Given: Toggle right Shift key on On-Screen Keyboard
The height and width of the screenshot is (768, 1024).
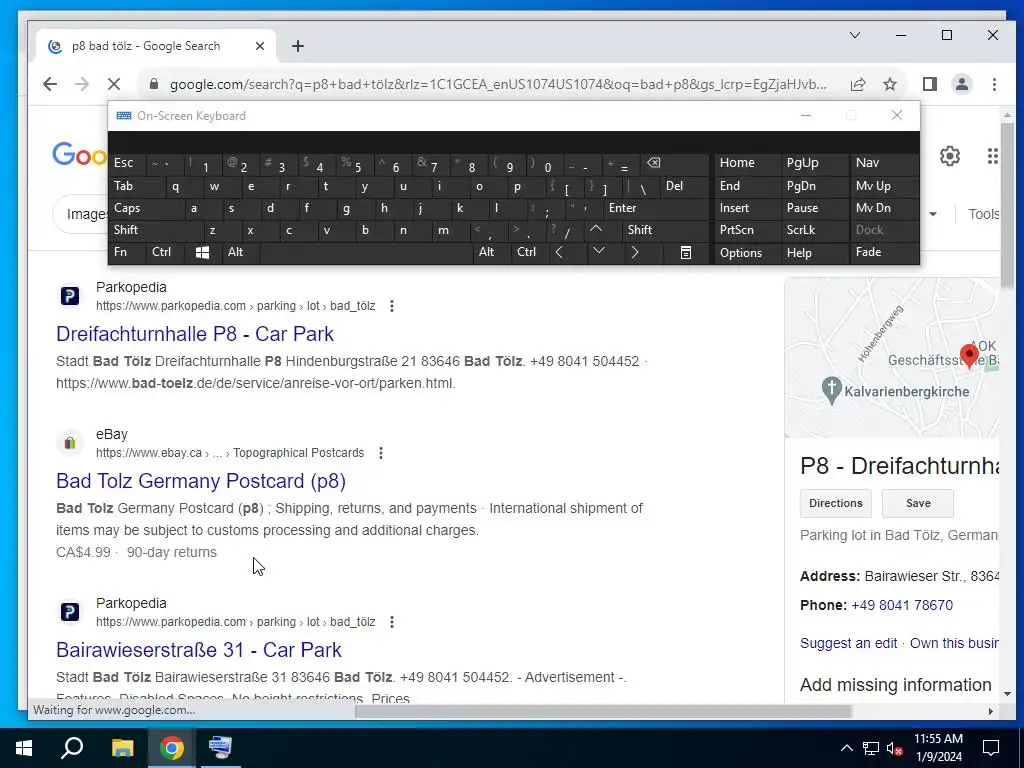Looking at the screenshot, I should (665, 230).
